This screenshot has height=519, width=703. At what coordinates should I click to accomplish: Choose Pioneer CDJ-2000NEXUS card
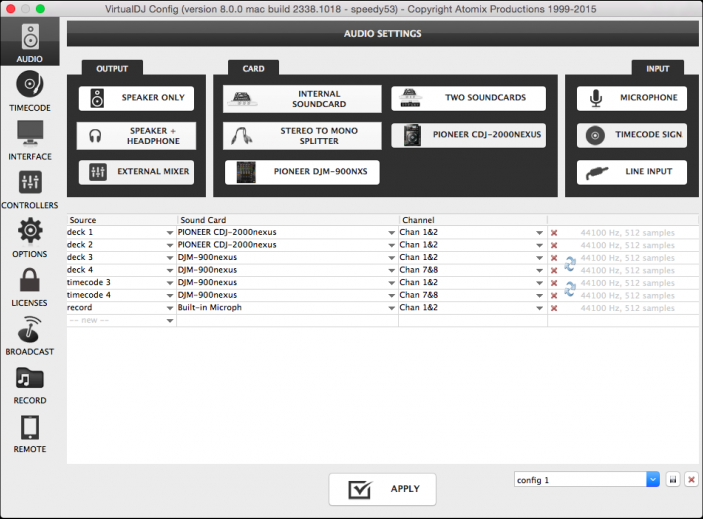click(469, 135)
